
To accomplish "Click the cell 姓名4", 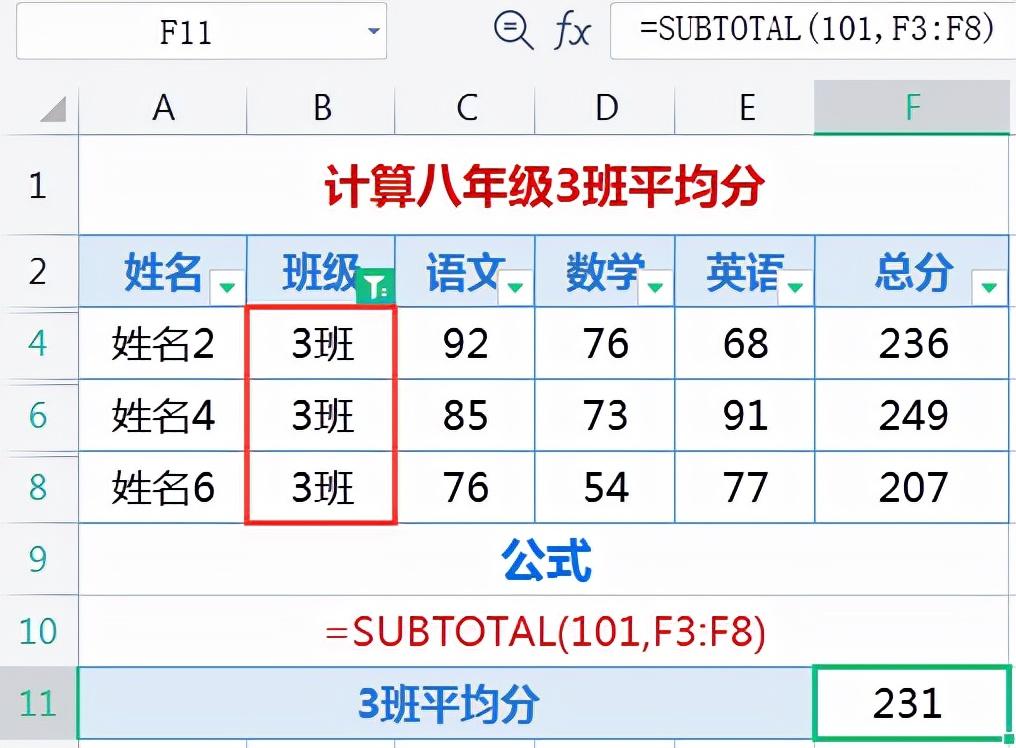I will tap(163, 415).
